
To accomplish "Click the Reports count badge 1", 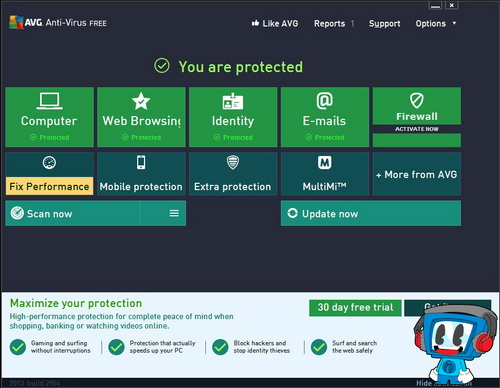I will point(352,24).
